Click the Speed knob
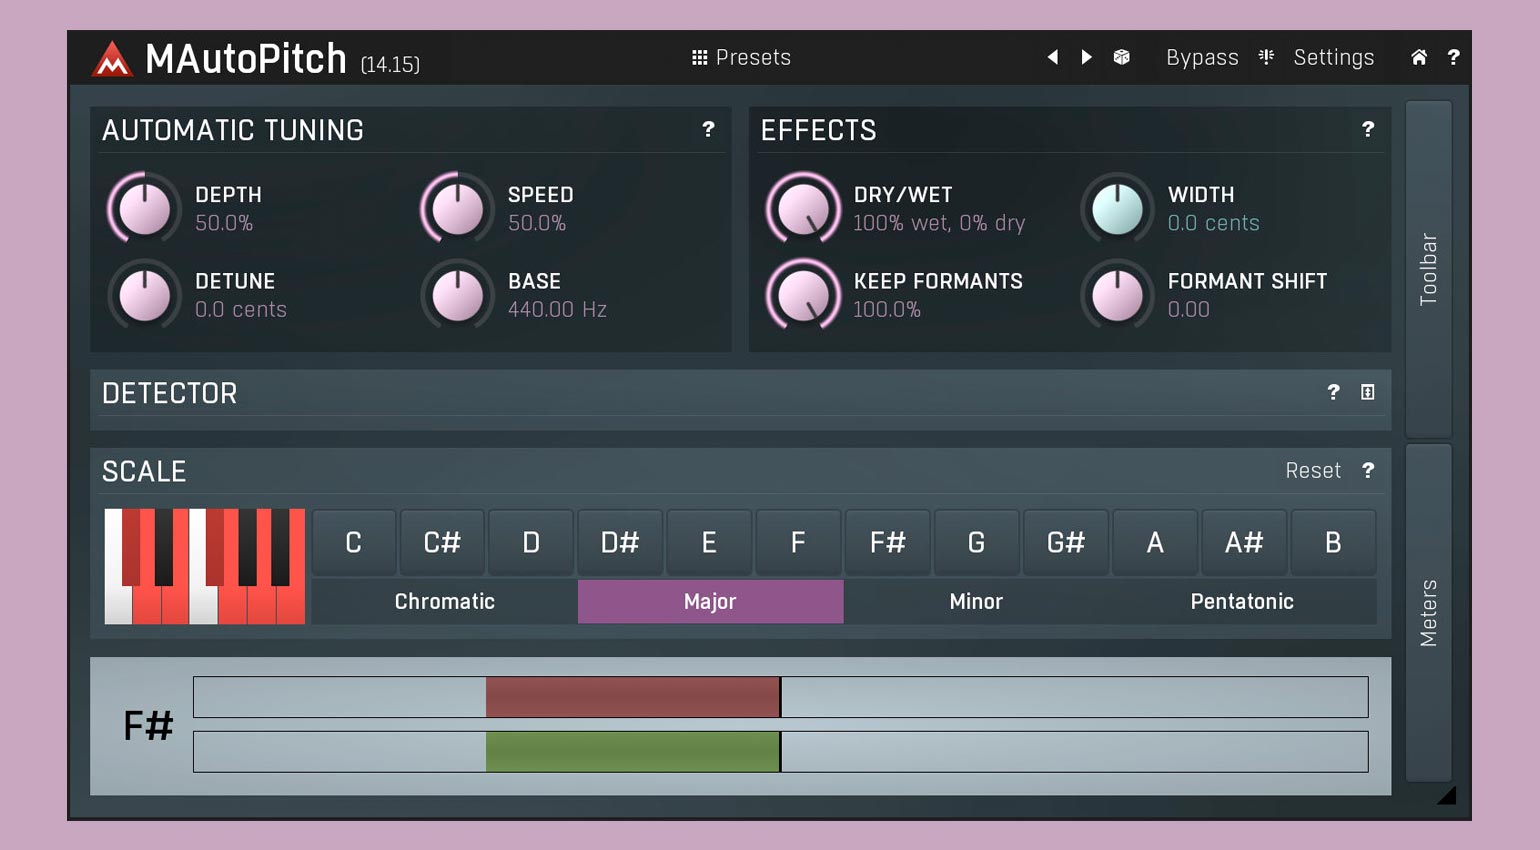The height and width of the screenshot is (850, 1540). 457,208
